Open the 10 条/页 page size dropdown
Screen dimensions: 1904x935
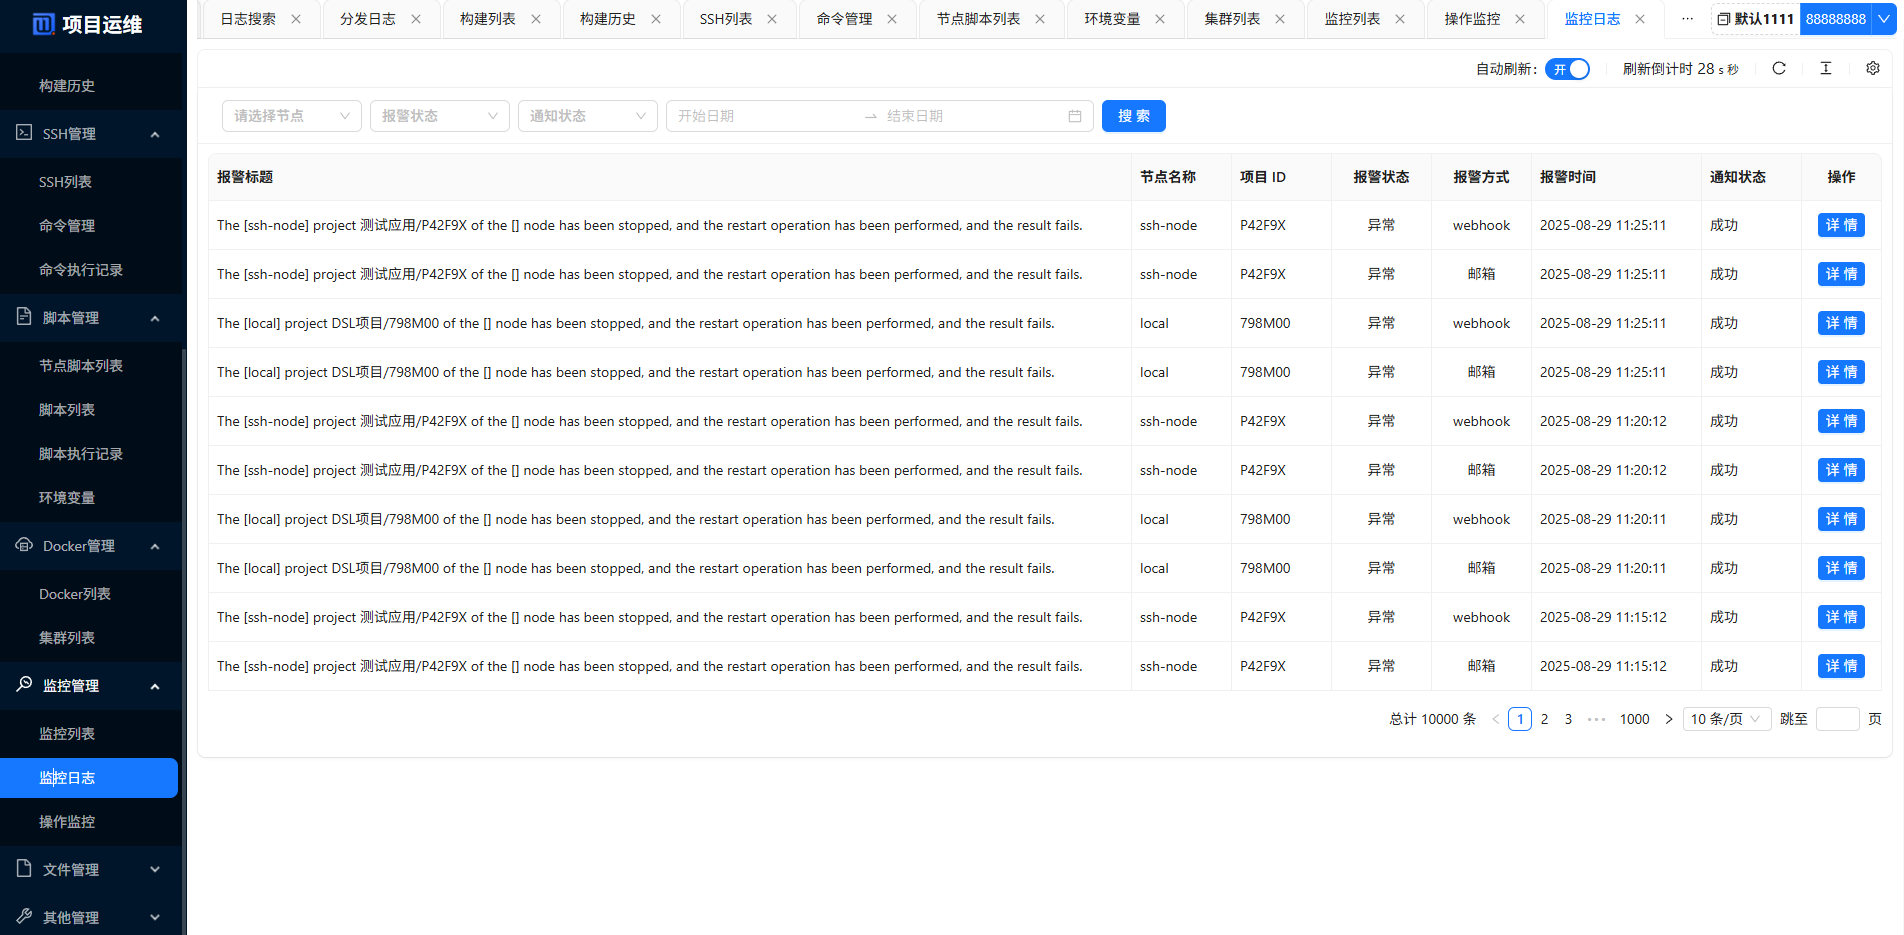coord(1727,719)
